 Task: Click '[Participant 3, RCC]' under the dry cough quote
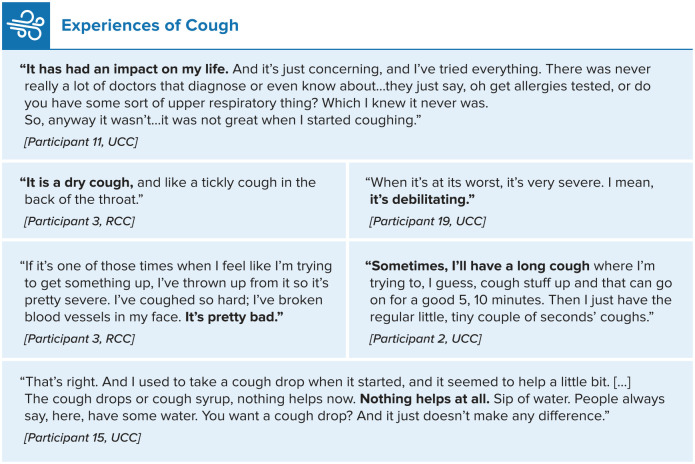click(x=79, y=221)
